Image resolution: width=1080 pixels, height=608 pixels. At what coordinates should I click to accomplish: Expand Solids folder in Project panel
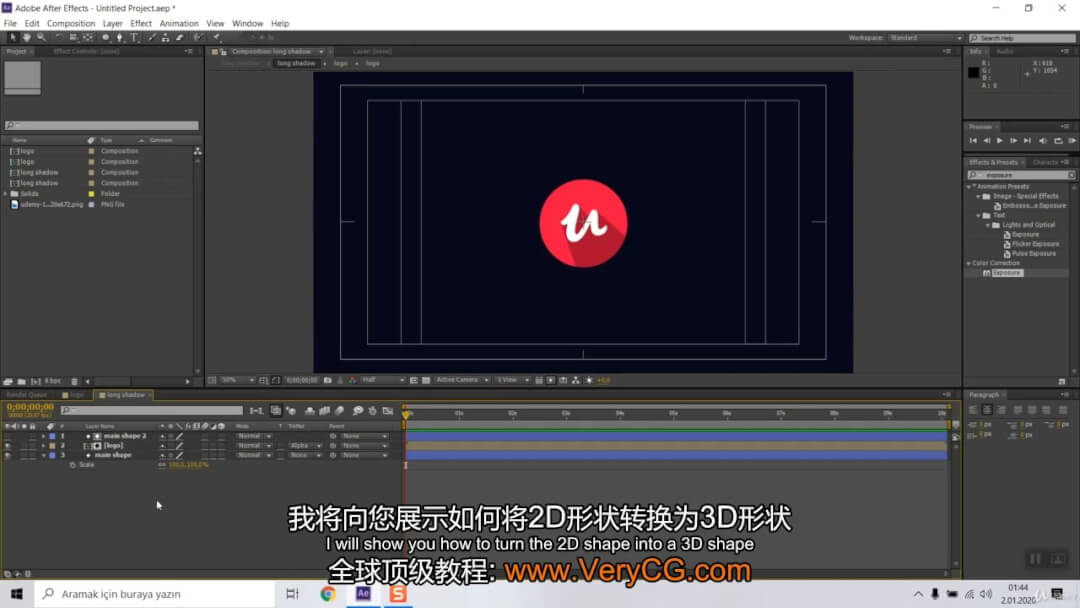pos(6,194)
